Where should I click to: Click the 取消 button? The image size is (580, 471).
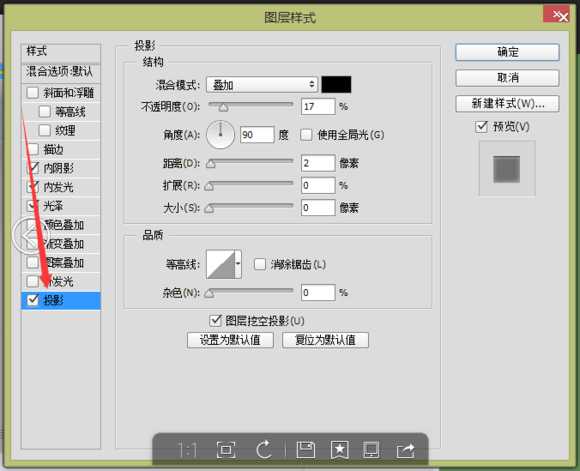[507, 78]
